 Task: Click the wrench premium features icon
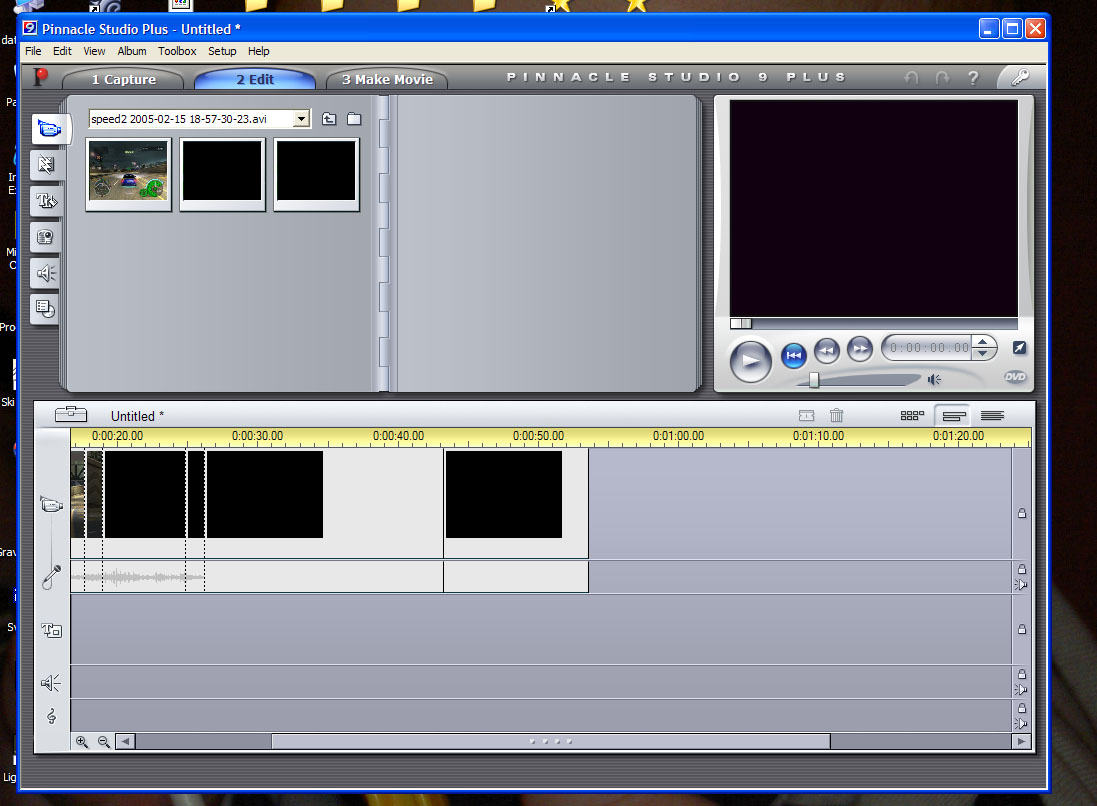pyautogui.click(x=1020, y=77)
